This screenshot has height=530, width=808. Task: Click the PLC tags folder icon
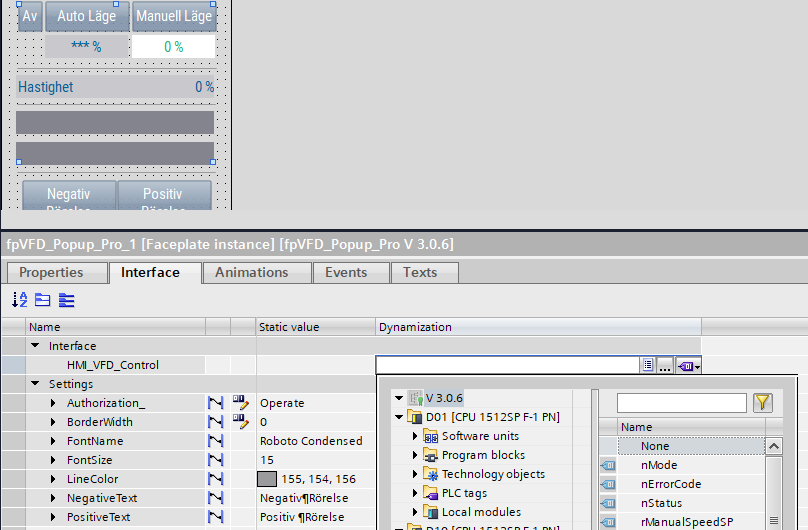pyautogui.click(x=431, y=493)
